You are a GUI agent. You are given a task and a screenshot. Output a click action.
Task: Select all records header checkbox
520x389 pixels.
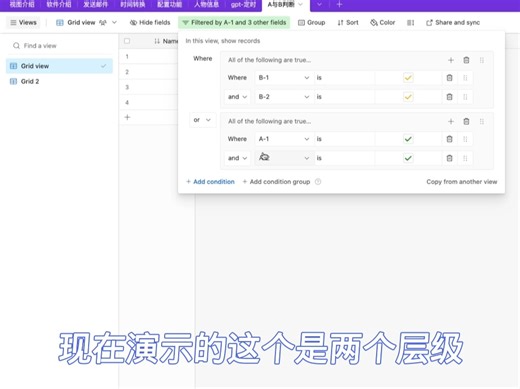tap(127, 41)
